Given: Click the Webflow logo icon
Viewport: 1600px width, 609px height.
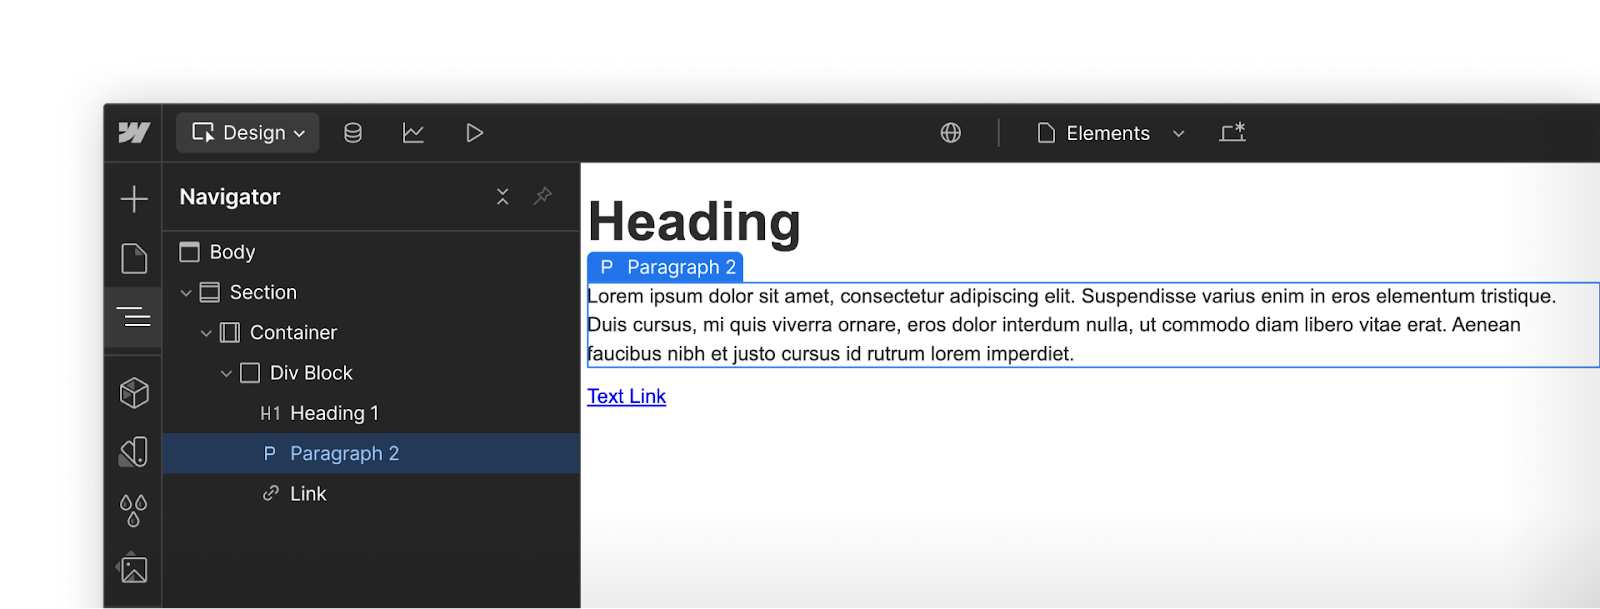Looking at the screenshot, I should click(x=134, y=133).
